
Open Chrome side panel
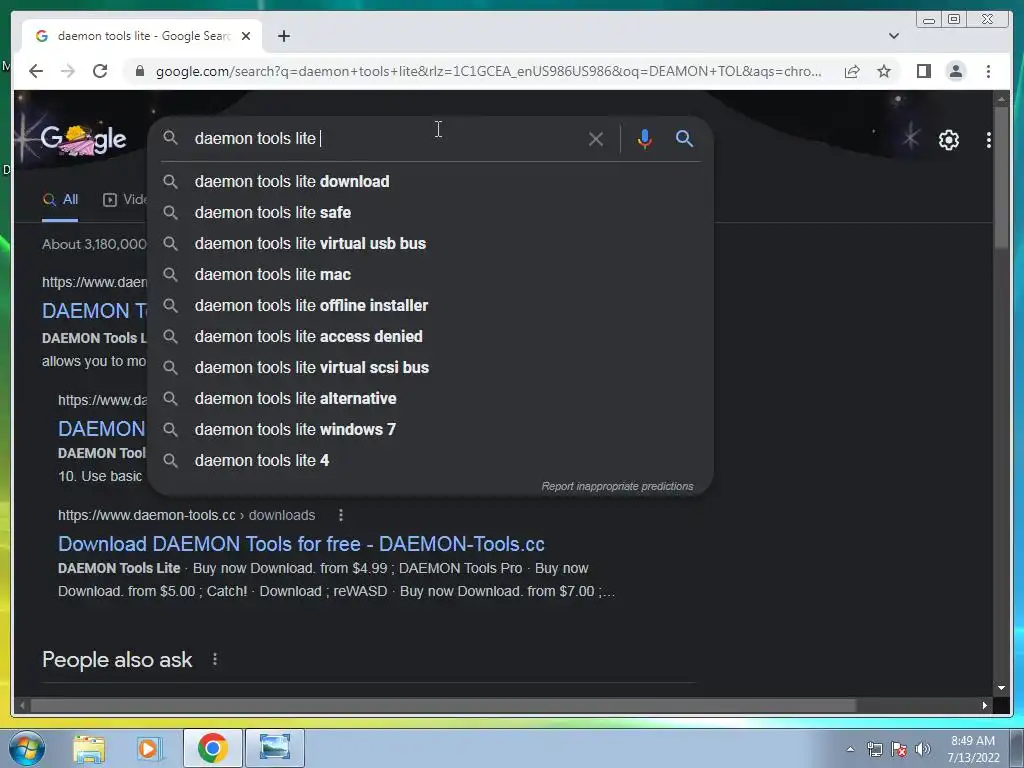coord(923,71)
